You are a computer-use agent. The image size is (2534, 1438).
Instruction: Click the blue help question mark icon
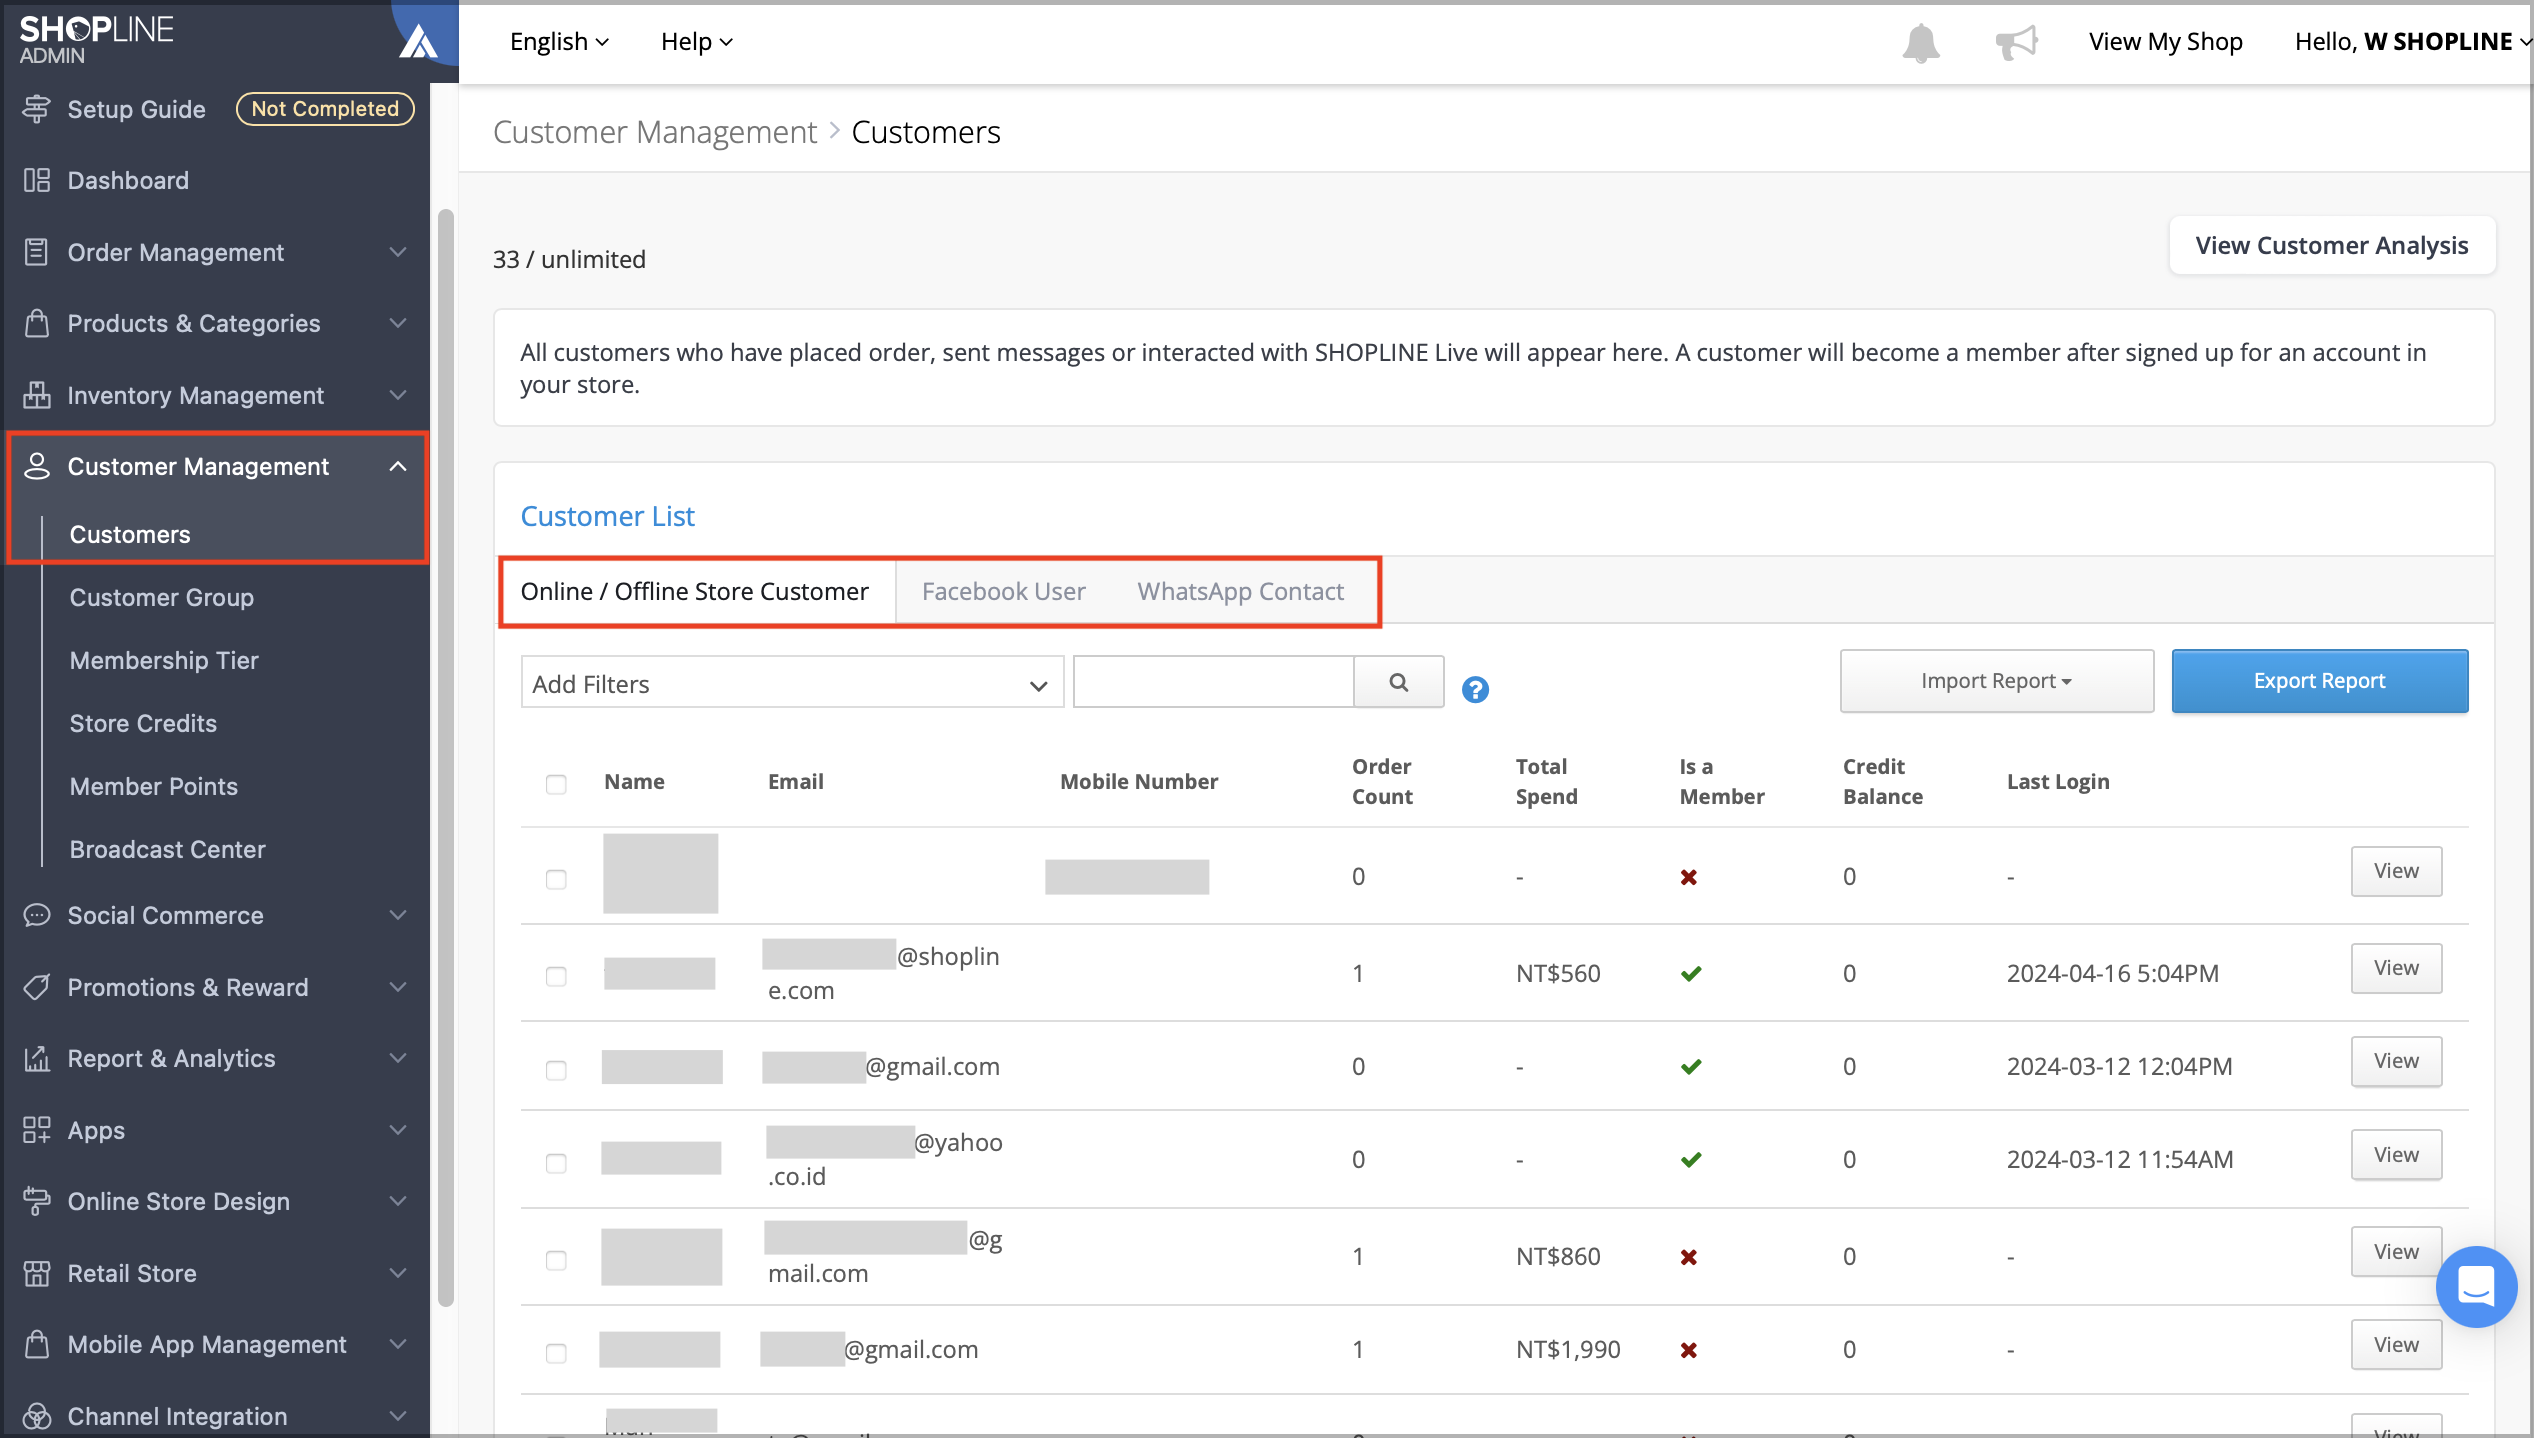click(x=1475, y=689)
